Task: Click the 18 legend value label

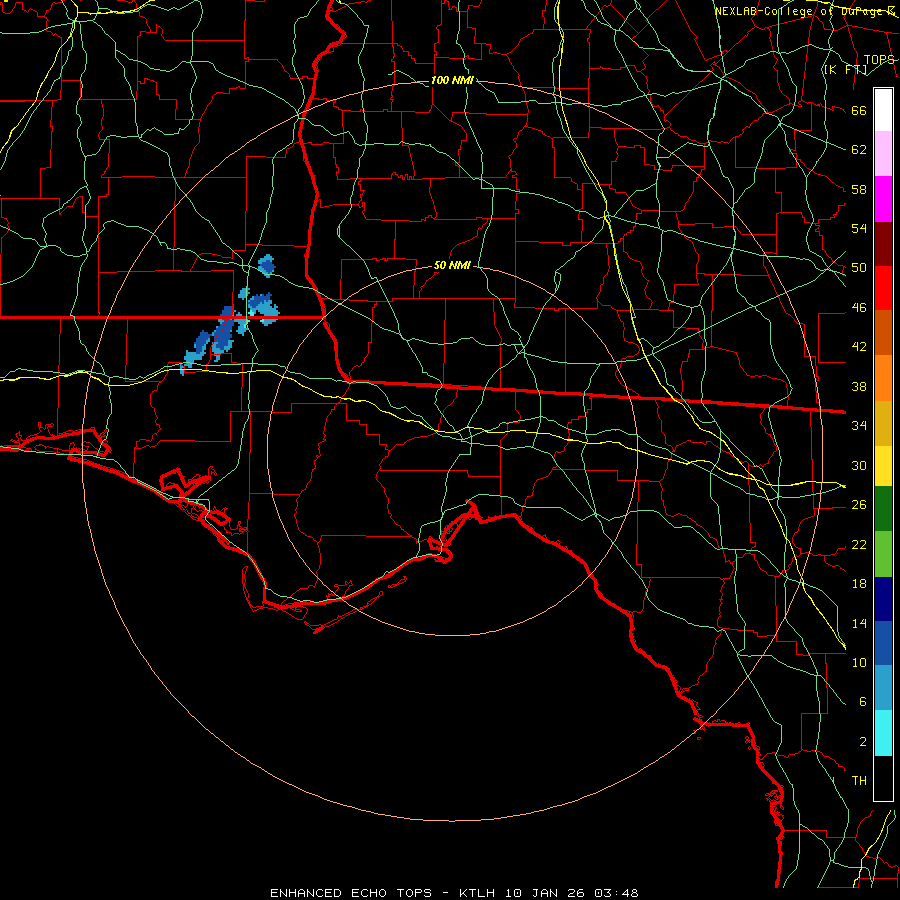Action: (x=859, y=584)
